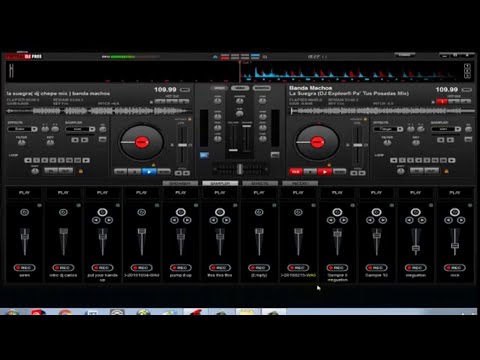Viewport: 480px width, 360px height.
Task: Toggle loop mode on 'put your hands up' sample
Action: click(103, 212)
